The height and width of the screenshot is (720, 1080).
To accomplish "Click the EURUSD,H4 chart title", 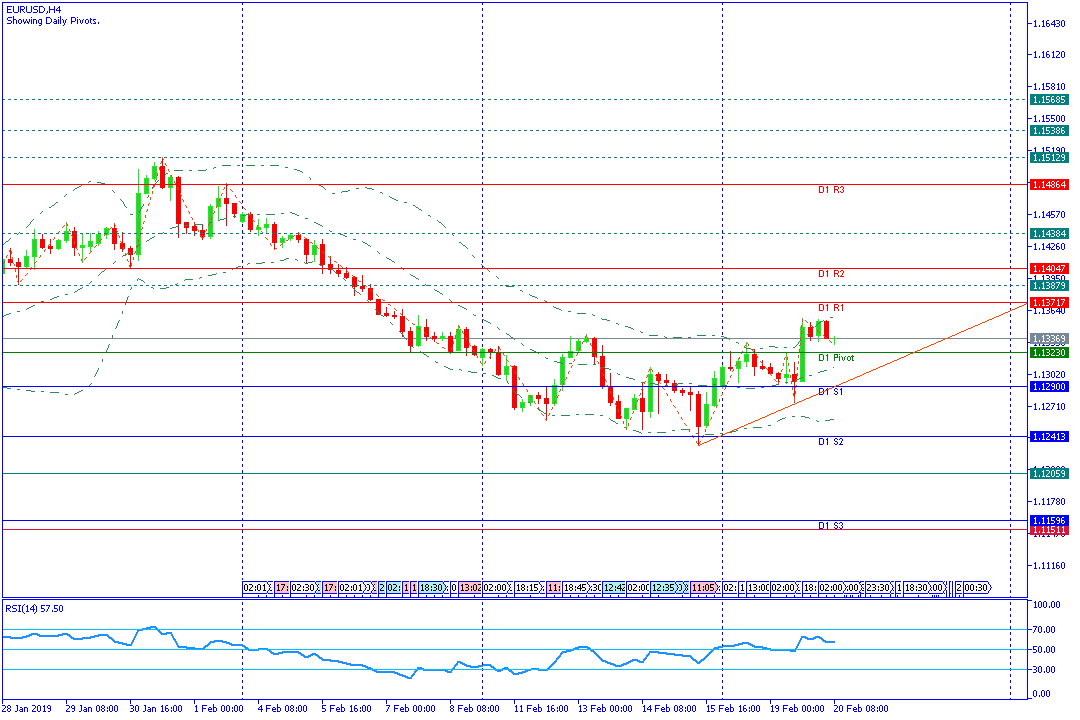I will 30,9.
